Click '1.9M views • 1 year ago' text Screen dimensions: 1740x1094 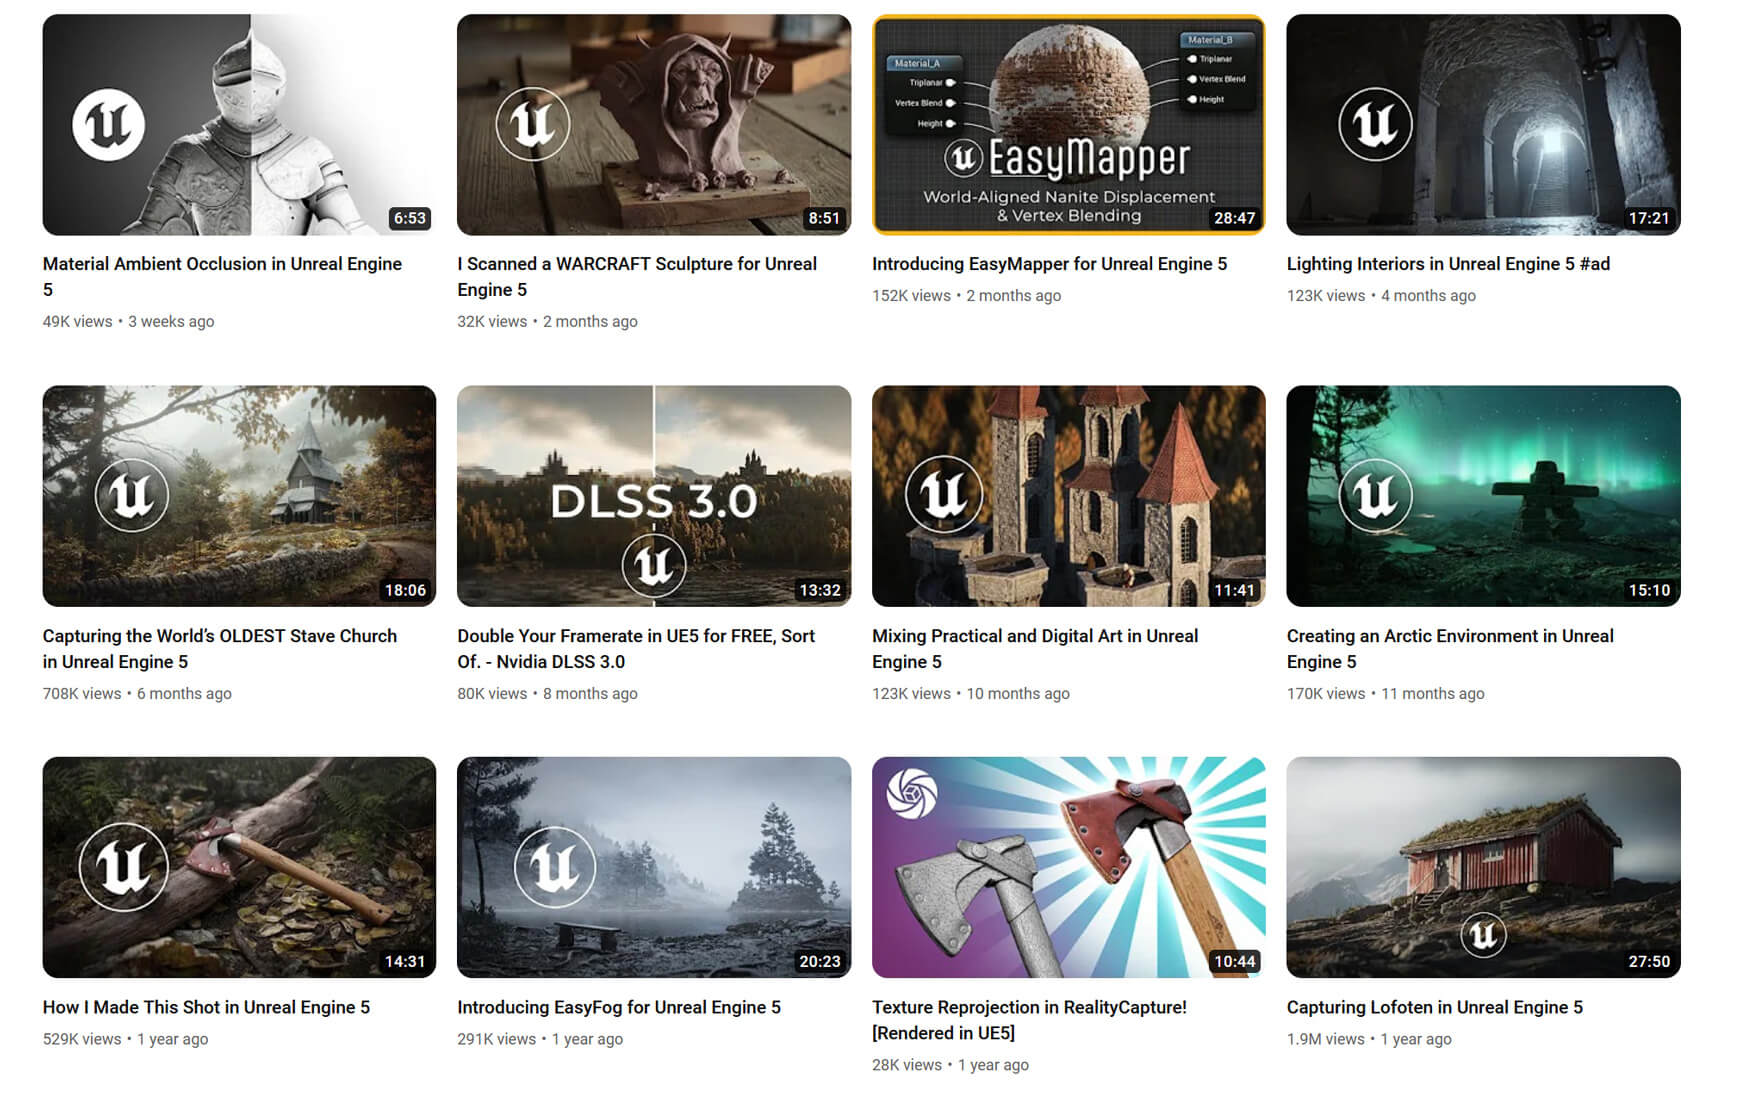(x=1369, y=1039)
